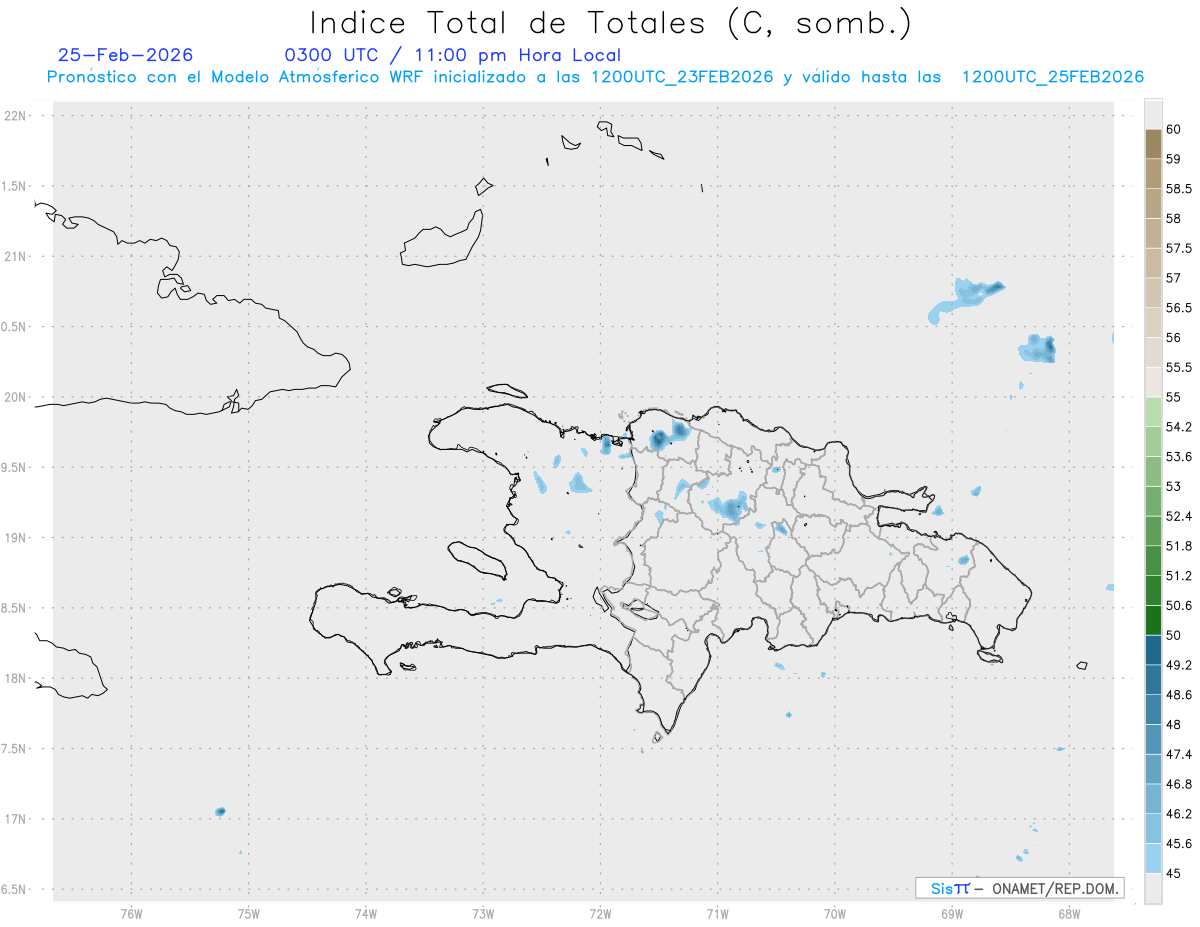Click the '19N' latitude label
Viewport: 1200px width, 927px height.
pyautogui.click(x=17, y=538)
